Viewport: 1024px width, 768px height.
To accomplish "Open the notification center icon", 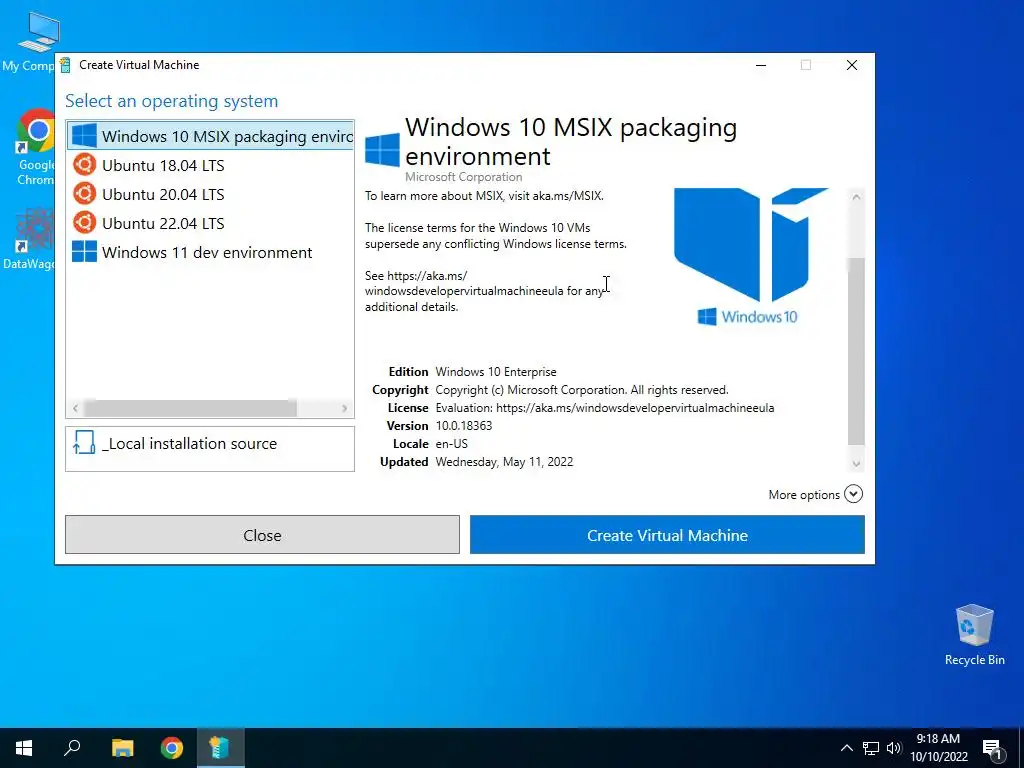I will pos(992,748).
